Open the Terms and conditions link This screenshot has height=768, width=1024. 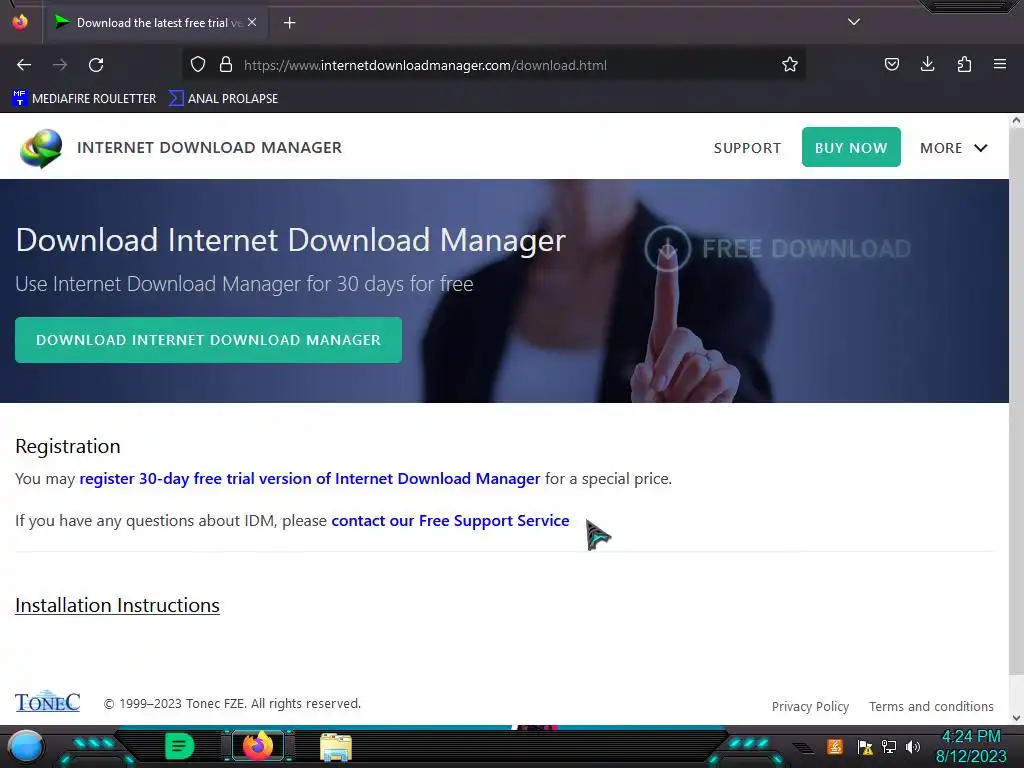tap(931, 707)
